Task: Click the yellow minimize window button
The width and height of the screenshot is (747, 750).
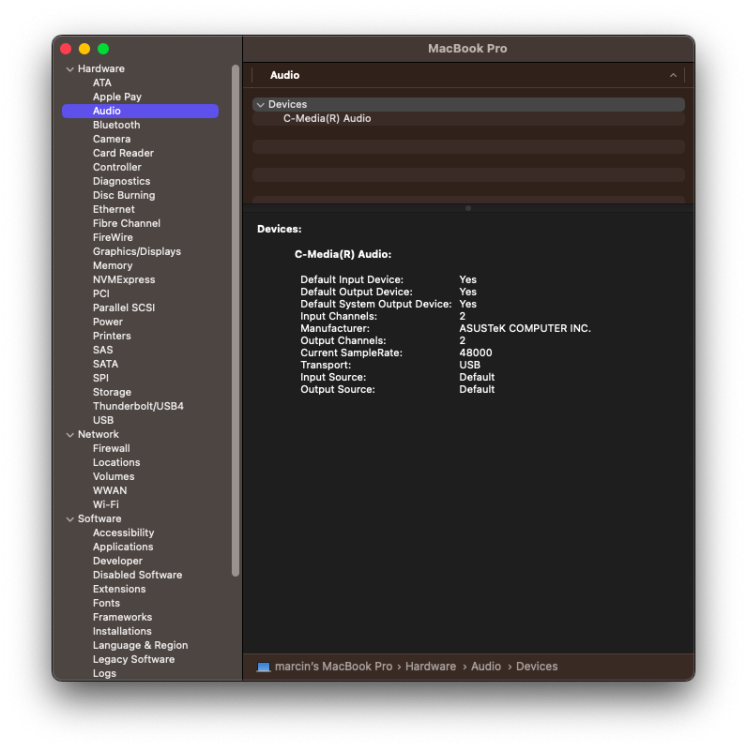Action: 85,49
